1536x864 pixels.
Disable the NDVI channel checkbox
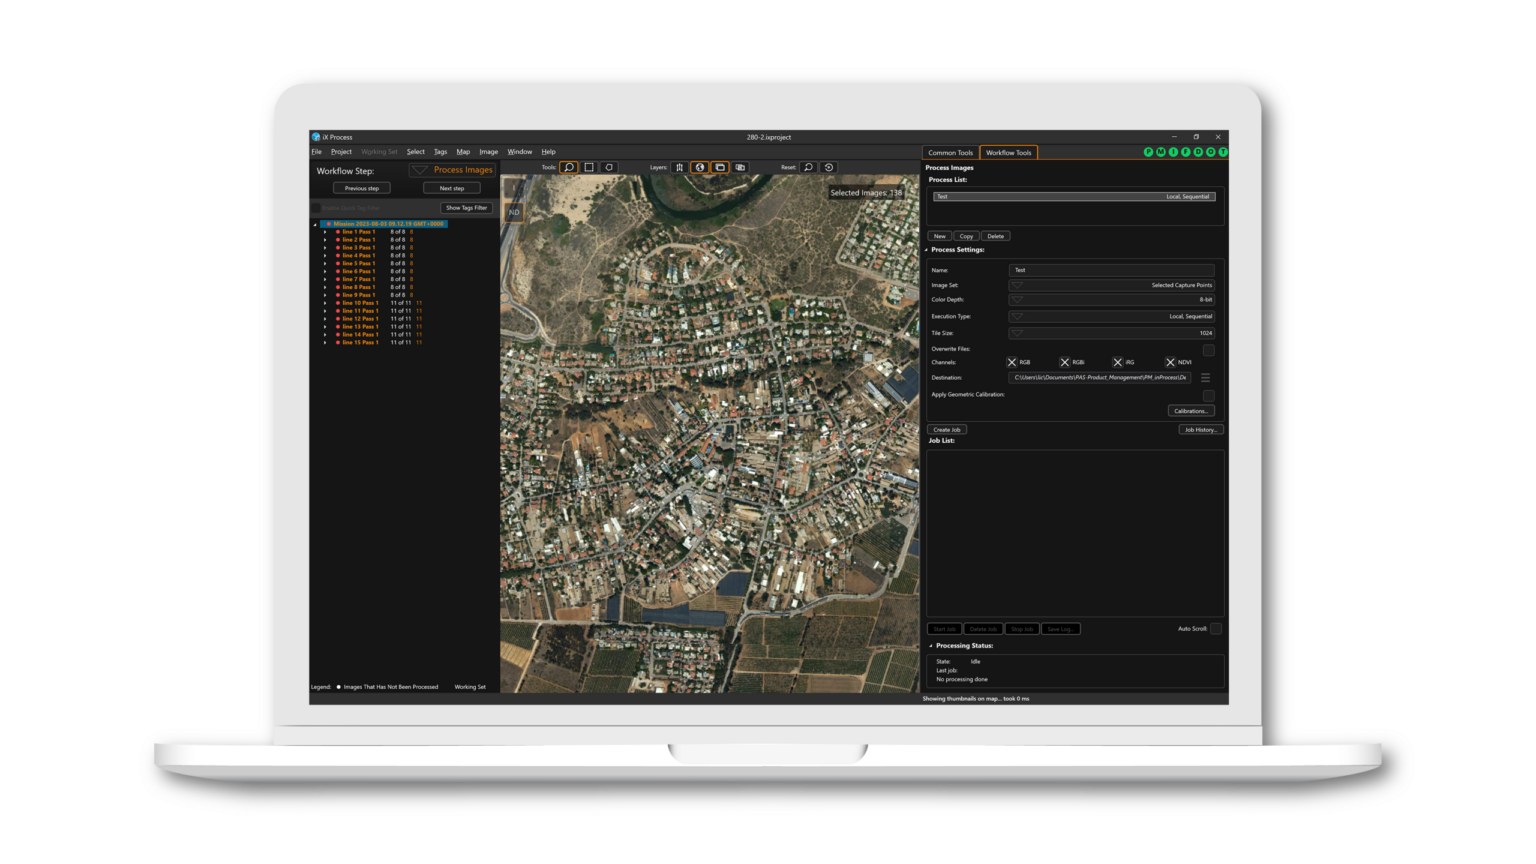pos(1170,362)
